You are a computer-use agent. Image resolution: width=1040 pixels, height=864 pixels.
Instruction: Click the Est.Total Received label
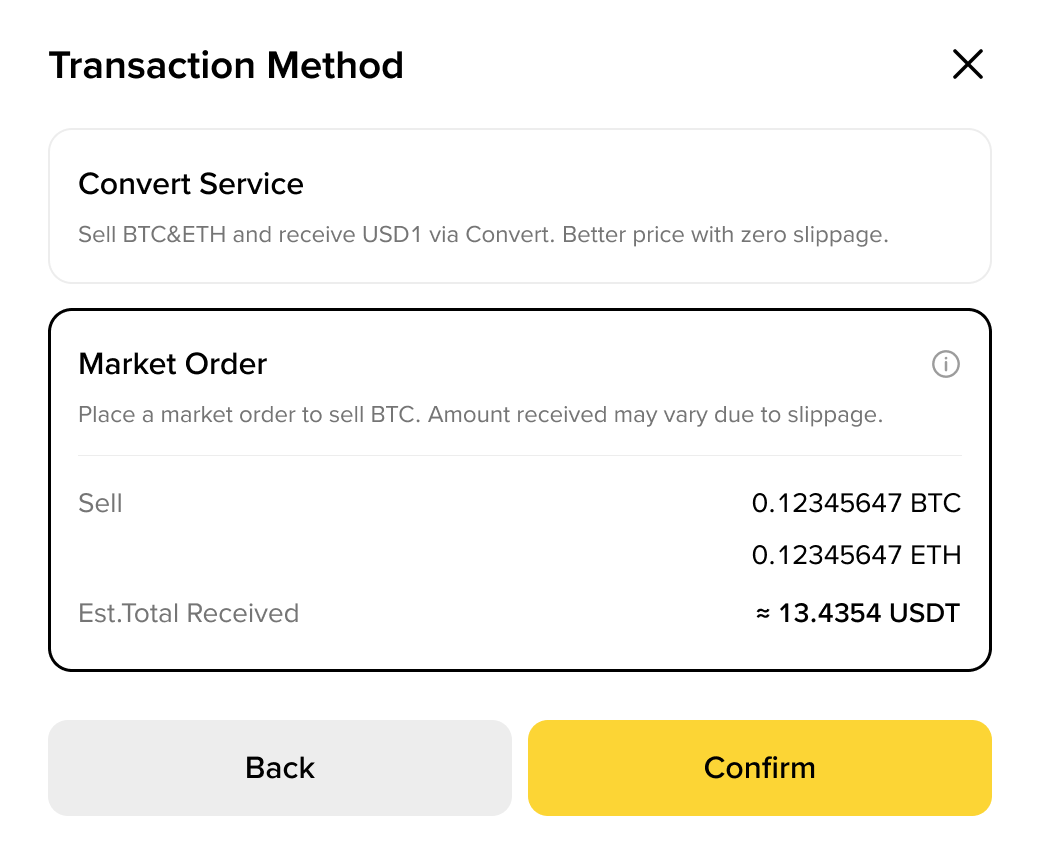click(x=188, y=613)
